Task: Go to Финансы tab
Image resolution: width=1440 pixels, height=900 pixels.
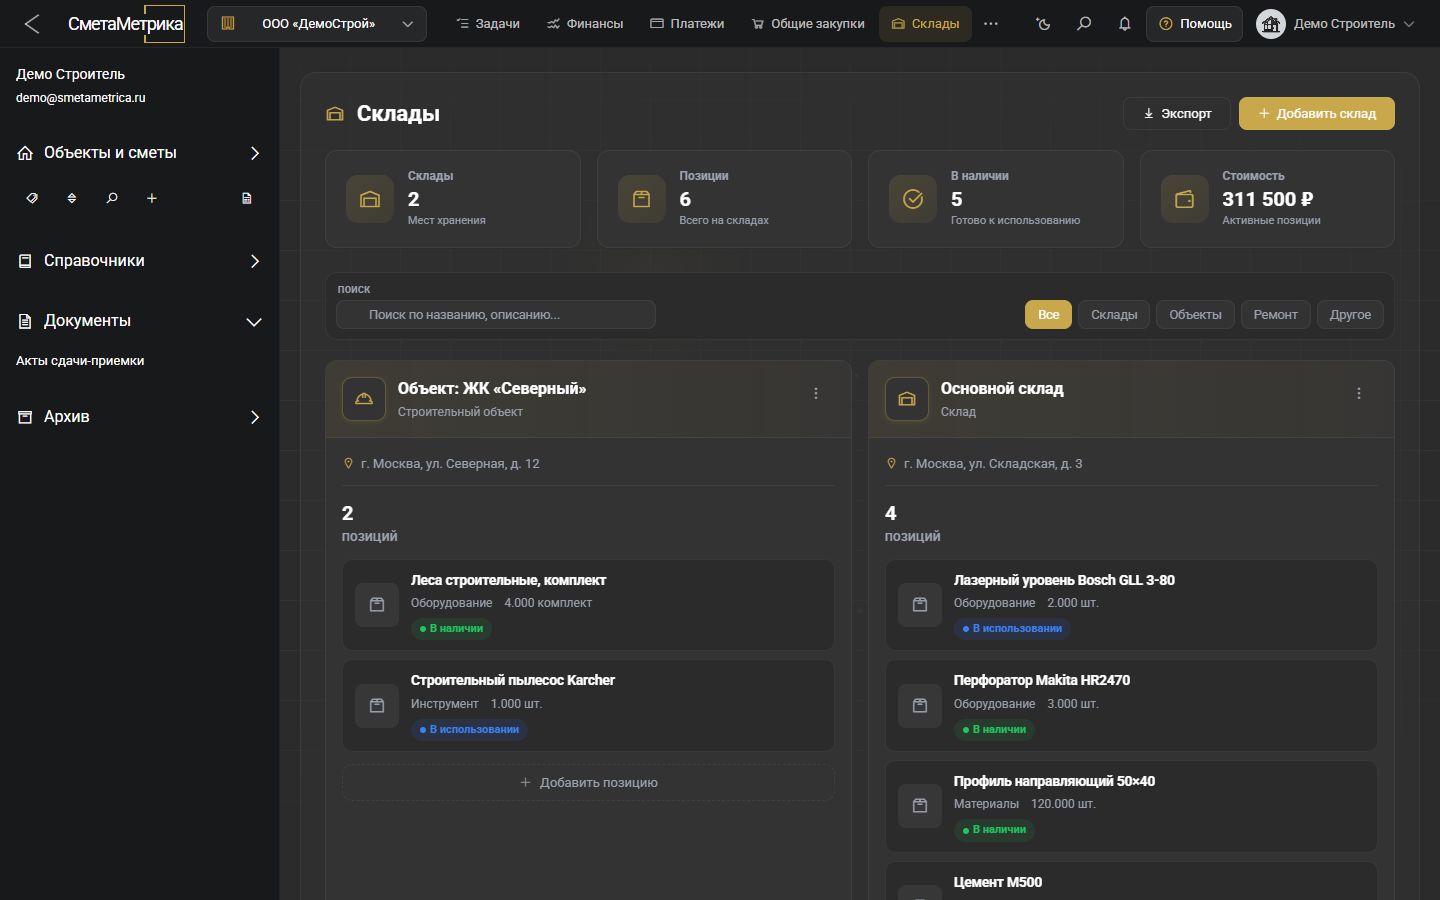Action: pyautogui.click(x=585, y=24)
